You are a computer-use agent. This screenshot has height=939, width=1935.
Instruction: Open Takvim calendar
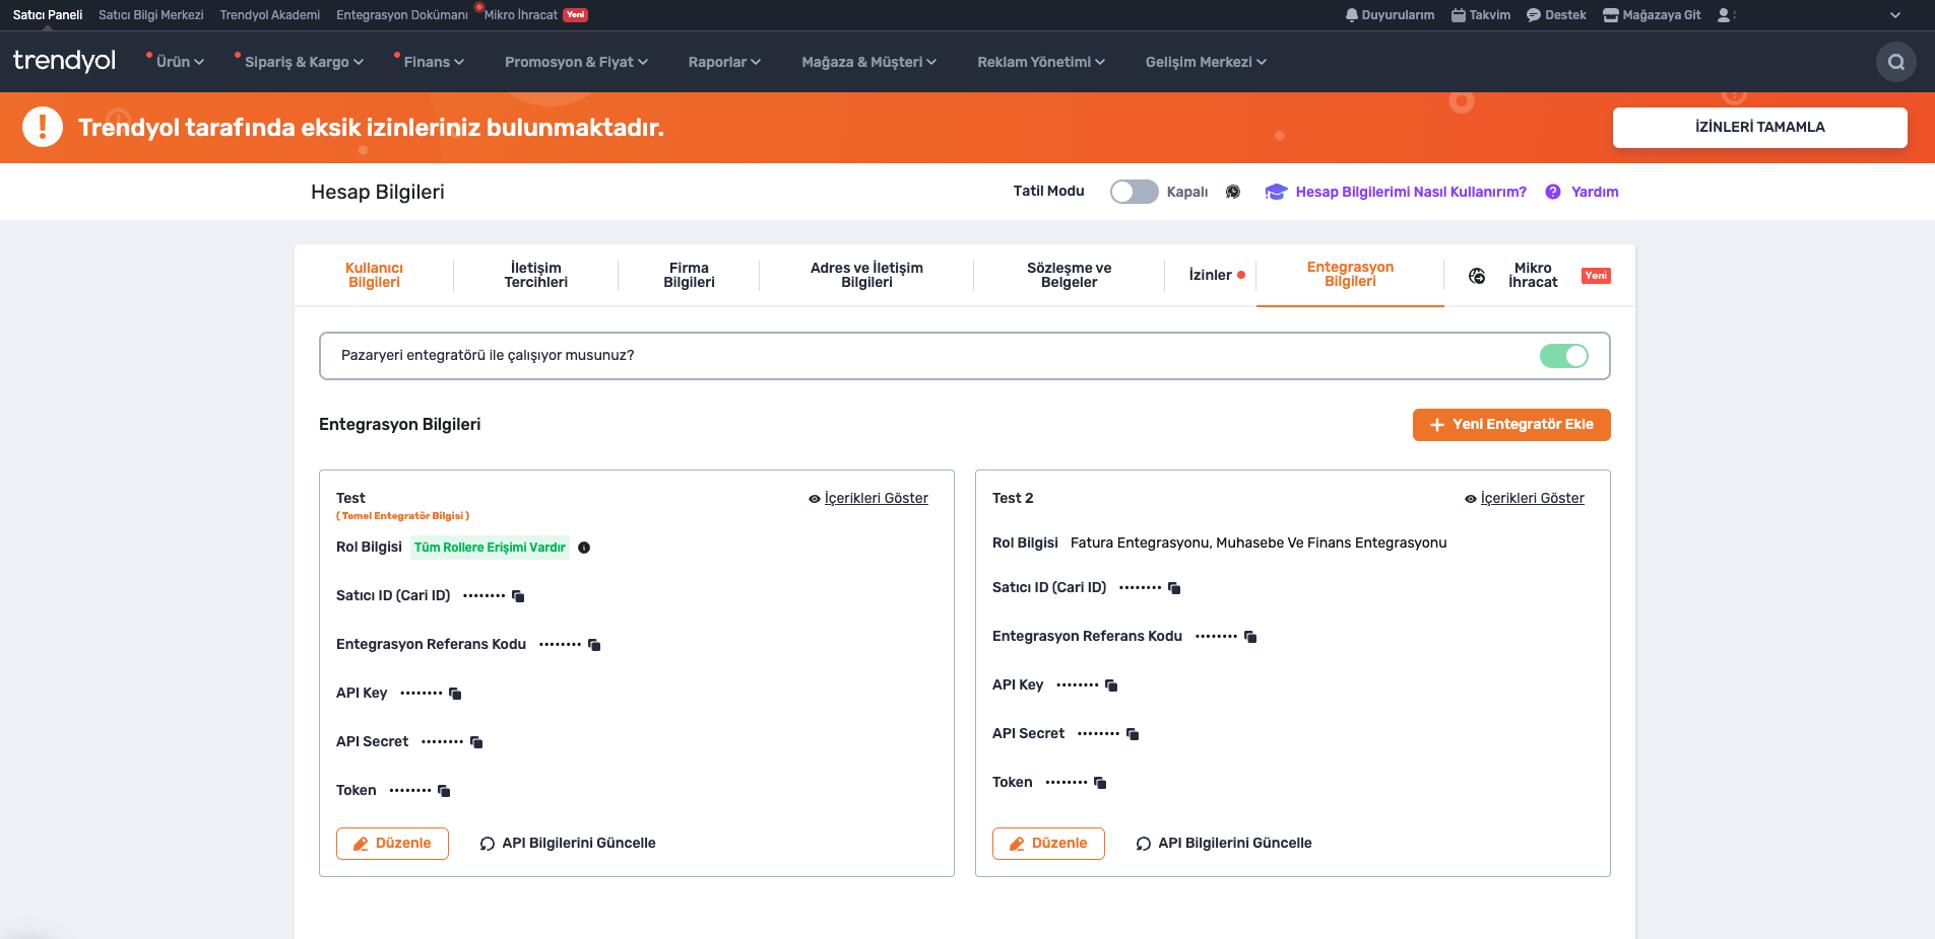click(x=1480, y=15)
